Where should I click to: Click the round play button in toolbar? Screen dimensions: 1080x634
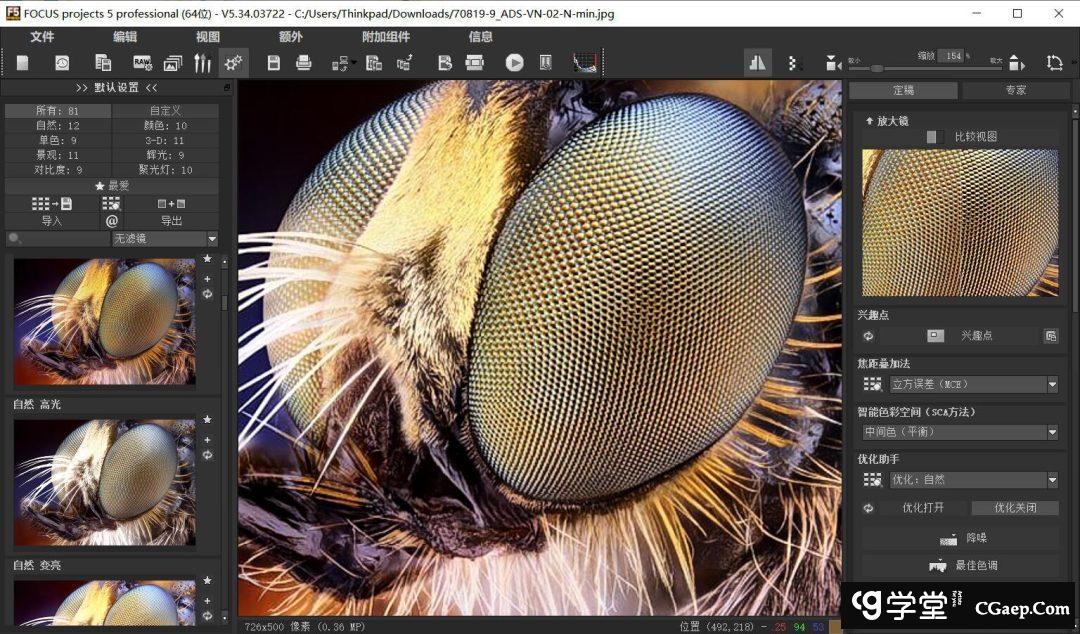[x=514, y=63]
